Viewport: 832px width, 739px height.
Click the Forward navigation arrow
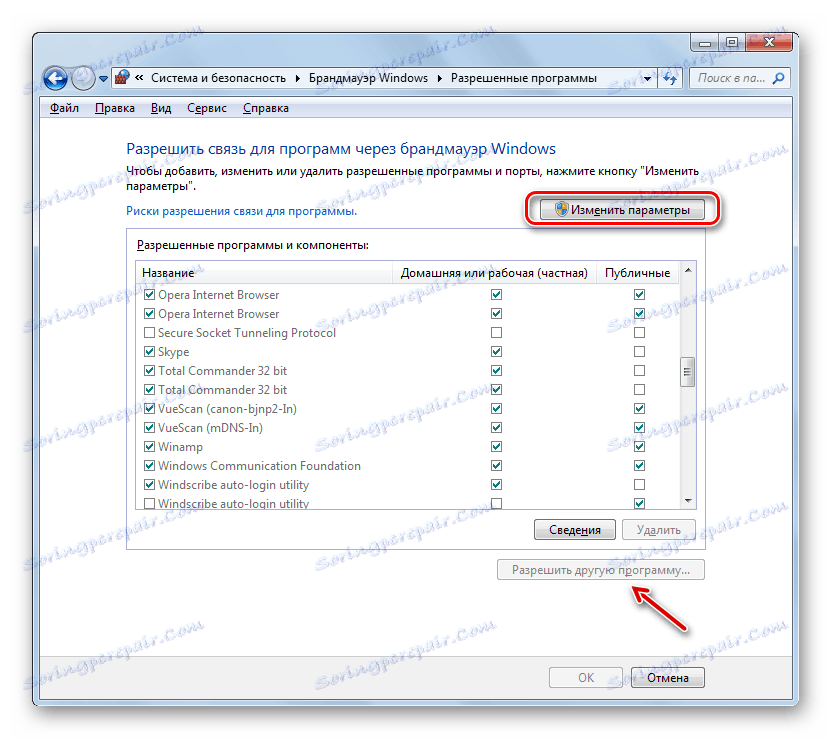[83, 79]
